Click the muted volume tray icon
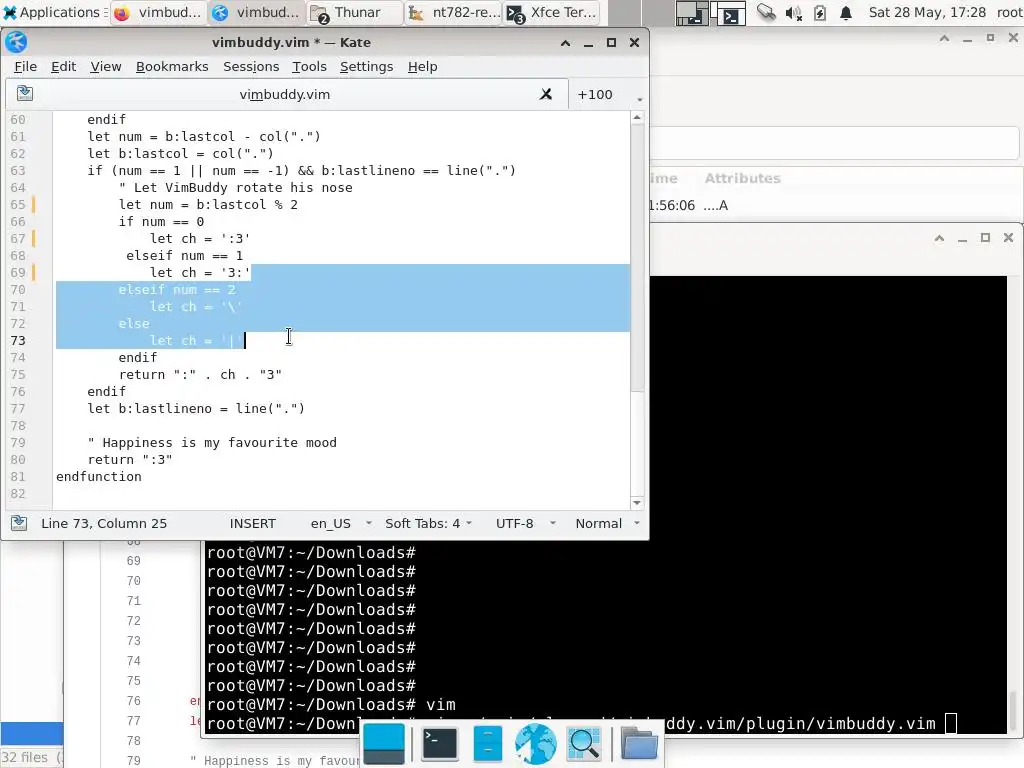1024x768 pixels. (x=793, y=12)
